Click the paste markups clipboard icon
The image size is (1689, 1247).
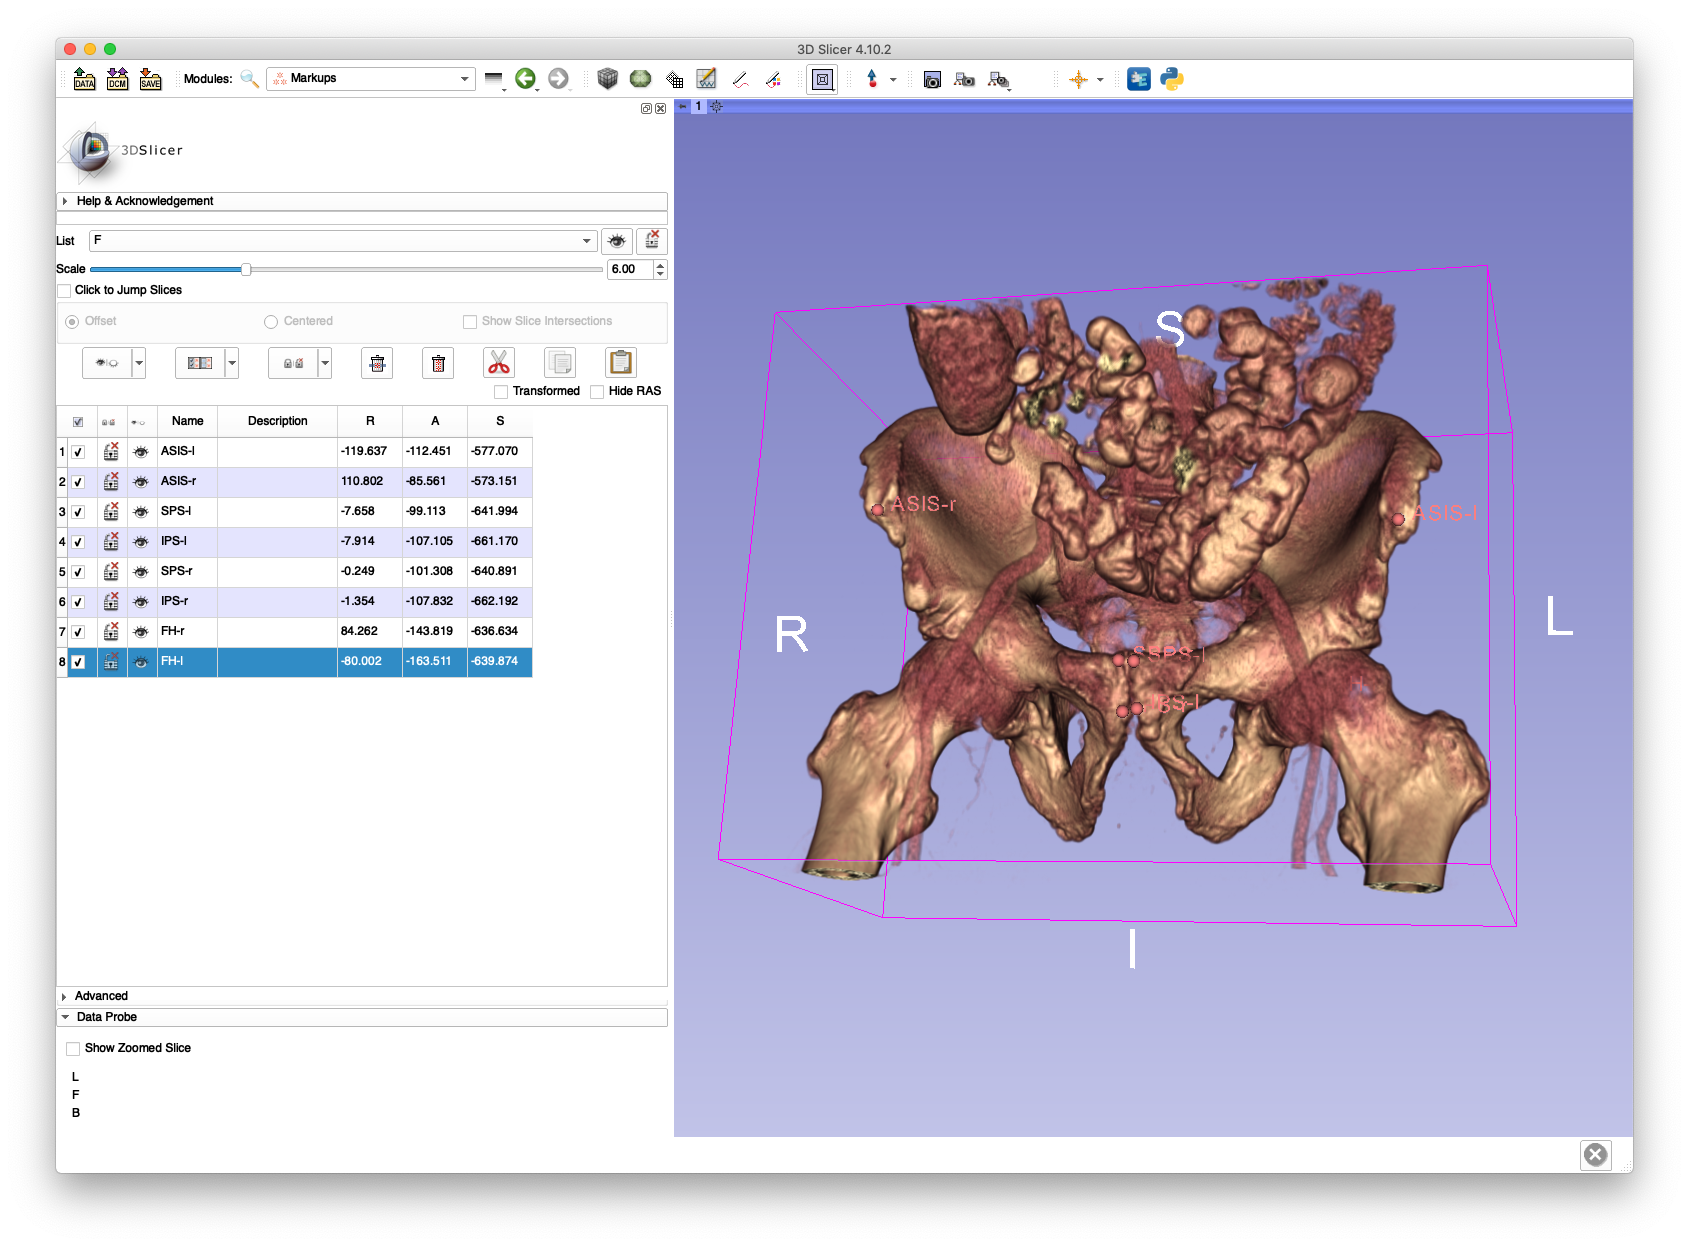621,363
